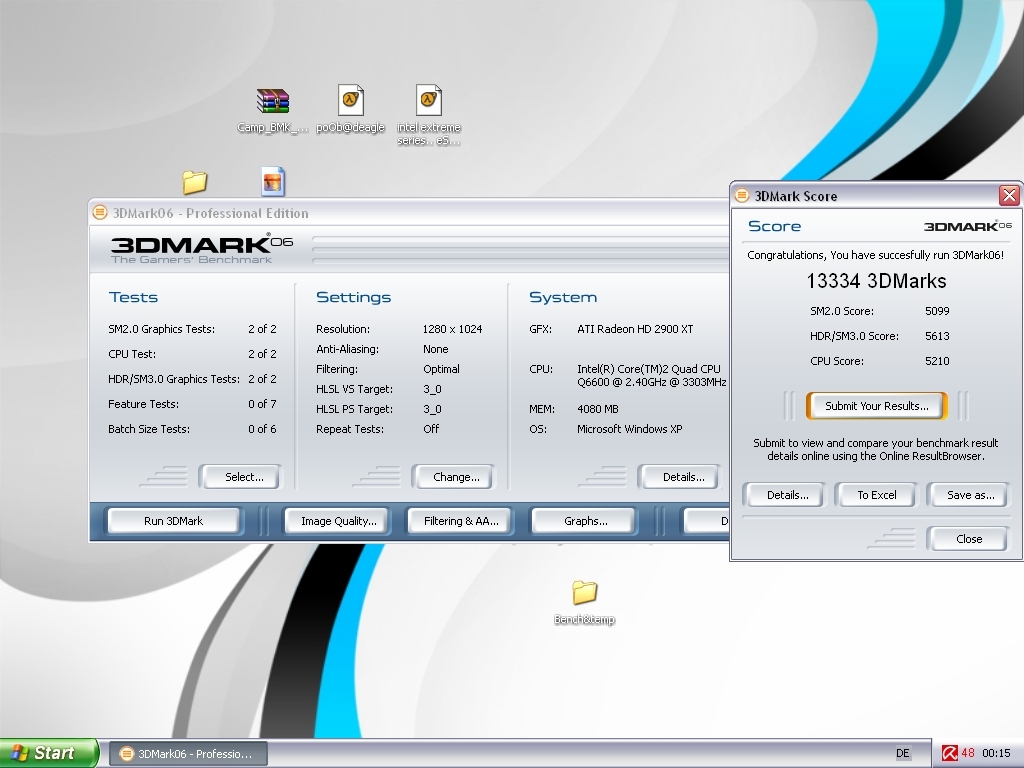The width and height of the screenshot is (1024, 768).
Task: Click the CPU Test count 2 of 2
Action: click(x=262, y=353)
